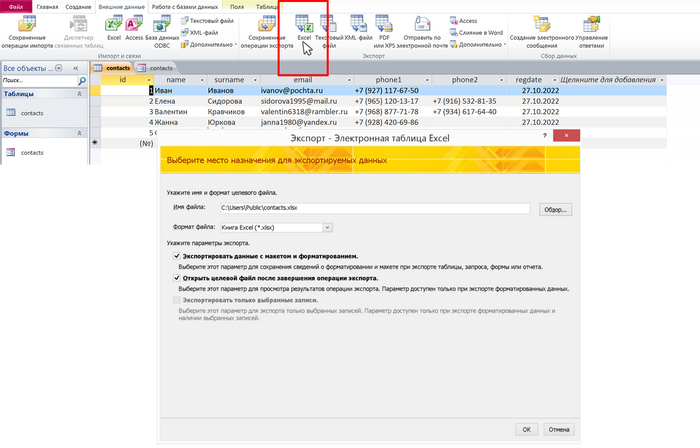Collapse the Tables group
Screen dimensions: 700x448
point(79,94)
